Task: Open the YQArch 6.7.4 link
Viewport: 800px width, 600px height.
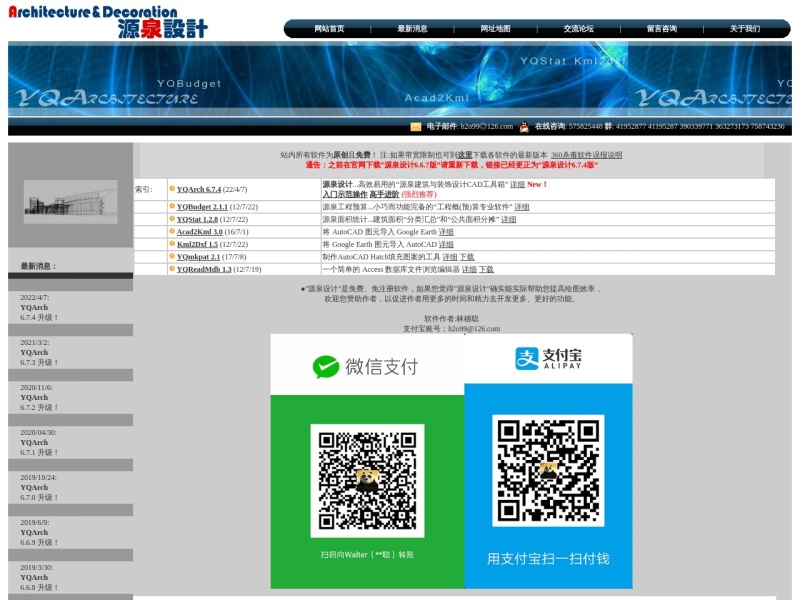Action: click(x=199, y=189)
